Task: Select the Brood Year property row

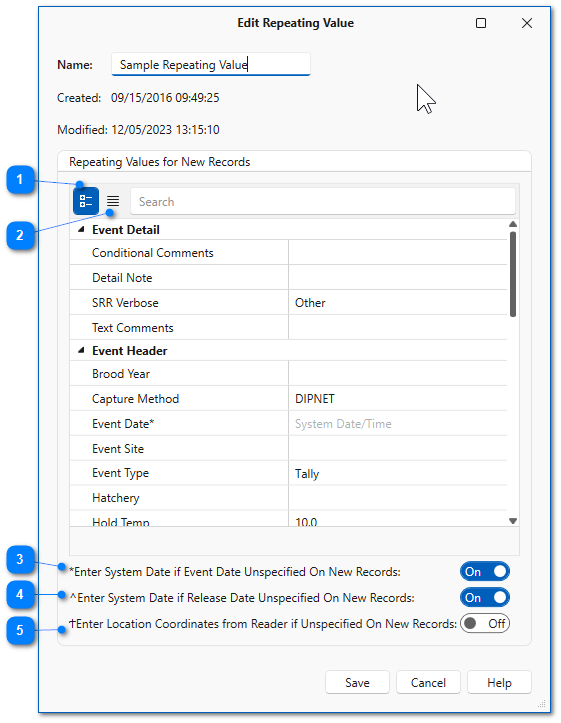Action: (x=288, y=374)
